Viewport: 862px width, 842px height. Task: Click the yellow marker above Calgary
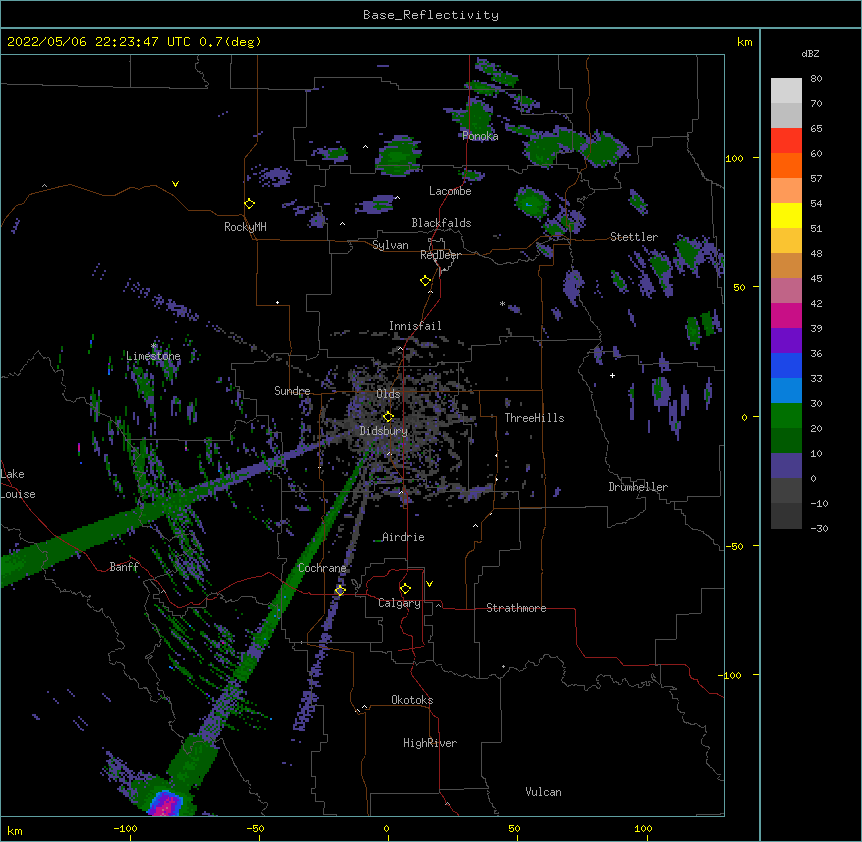tap(405, 589)
